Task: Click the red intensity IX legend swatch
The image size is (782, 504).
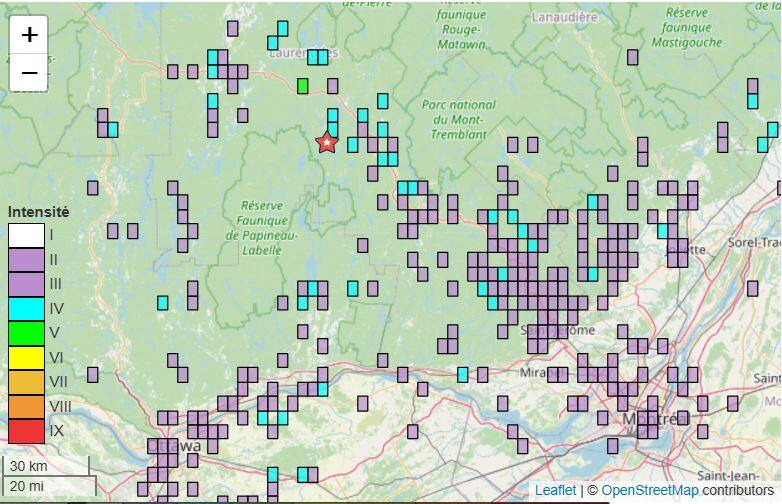Action: click(26, 431)
